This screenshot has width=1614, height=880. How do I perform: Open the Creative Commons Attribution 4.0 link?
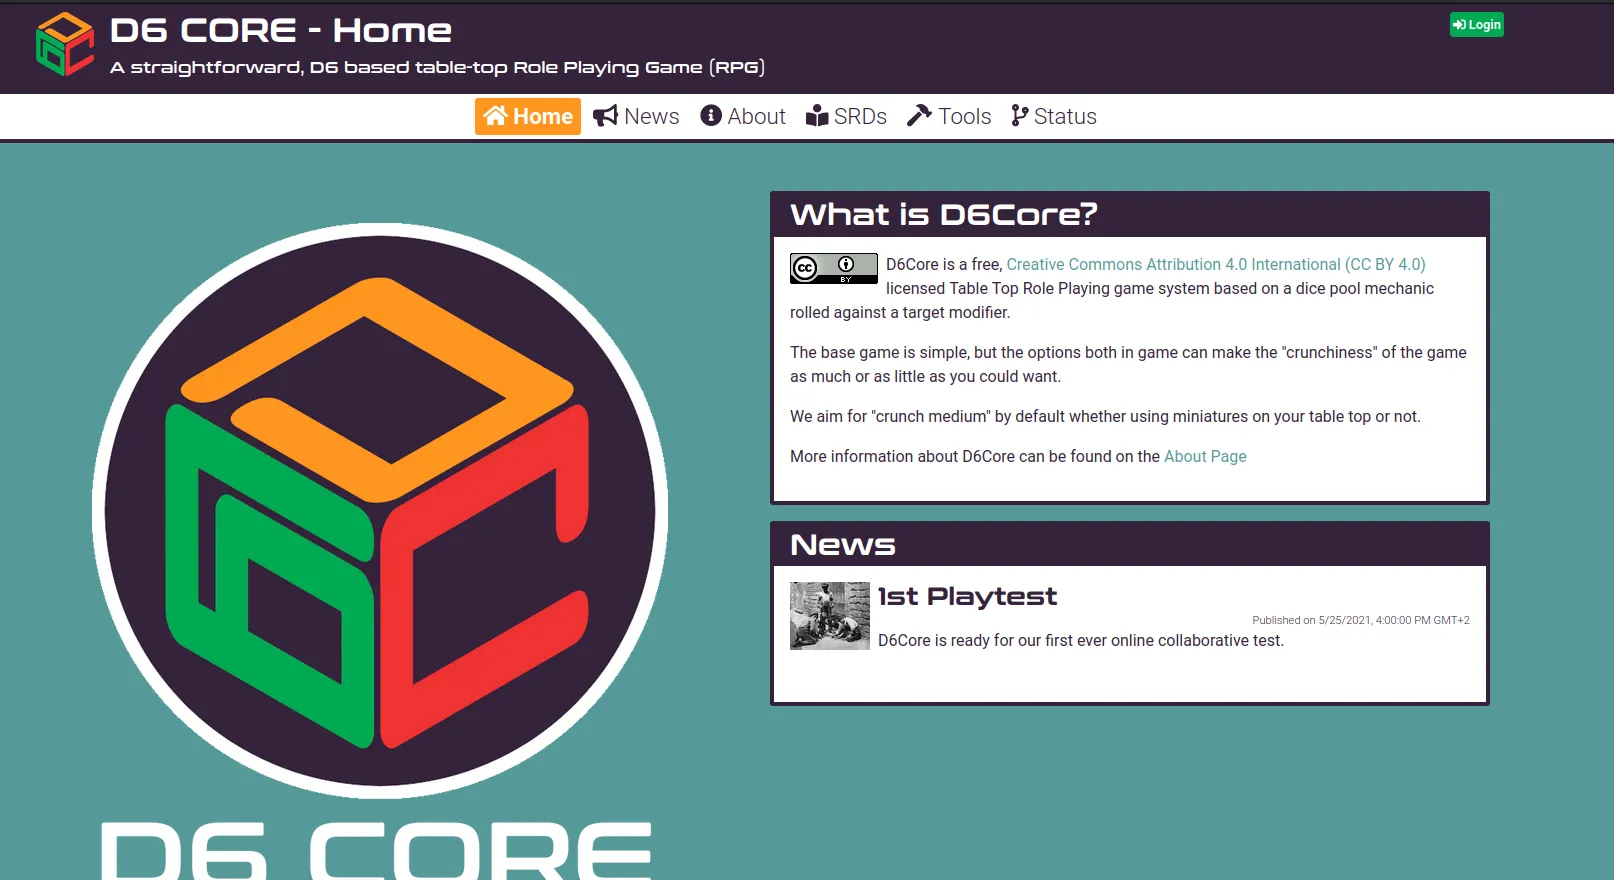tap(1215, 264)
